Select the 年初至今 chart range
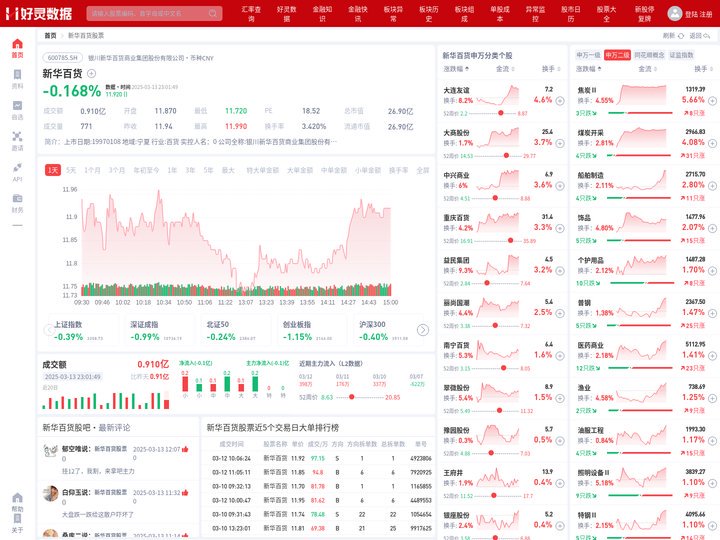Viewport: 720px width, 540px height. [x=146, y=170]
